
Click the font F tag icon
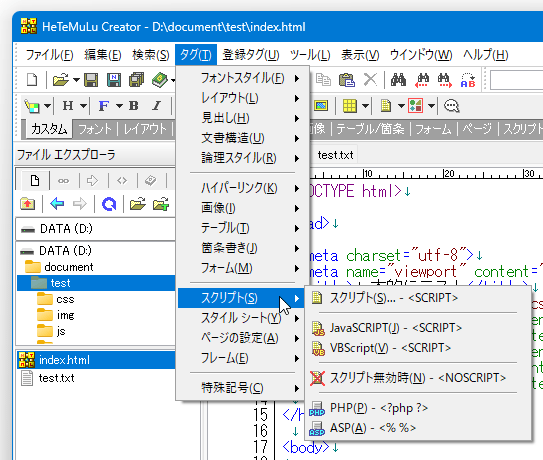104,106
